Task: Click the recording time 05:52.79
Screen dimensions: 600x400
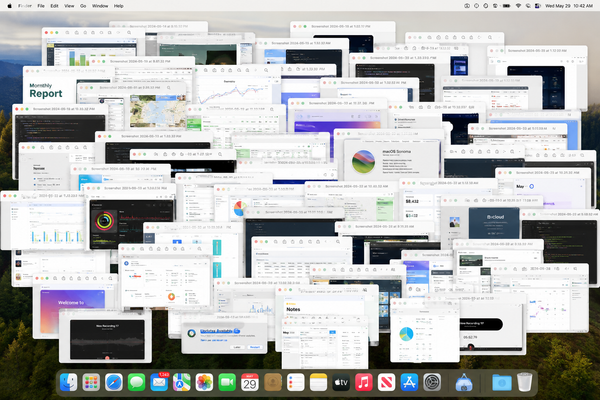Action: click(470, 337)
